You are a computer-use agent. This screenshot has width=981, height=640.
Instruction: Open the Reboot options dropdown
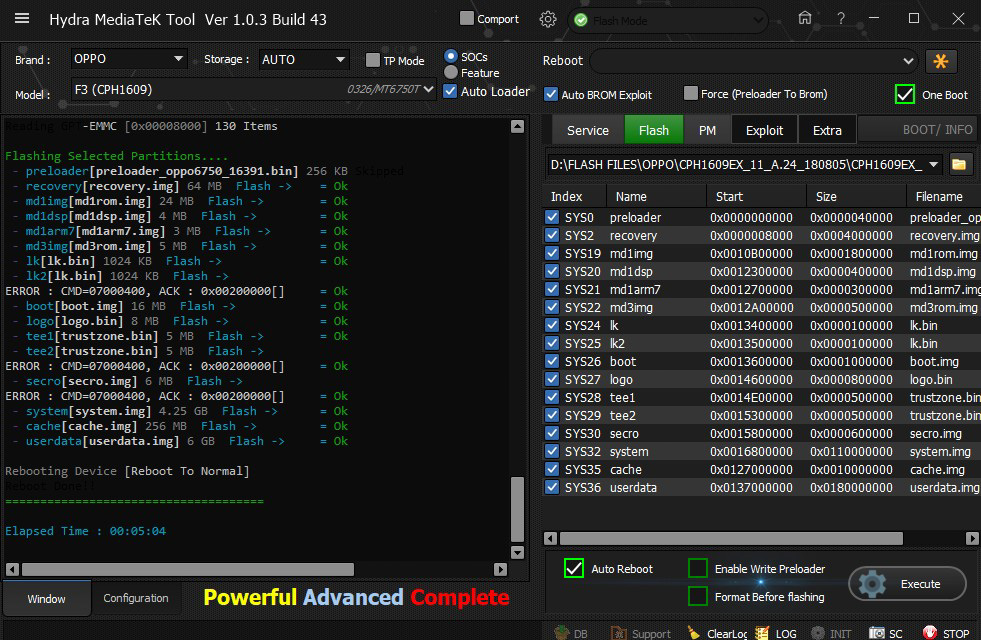(x=753, y=61)
